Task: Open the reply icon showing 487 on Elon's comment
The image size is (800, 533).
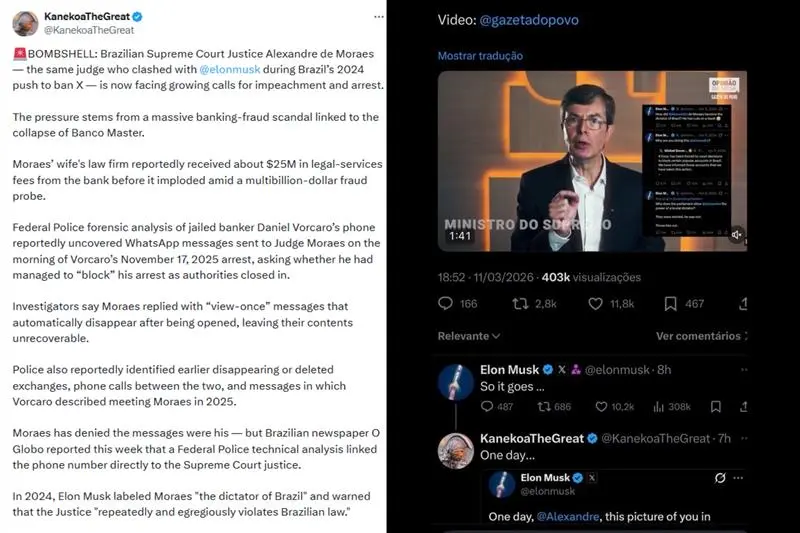Action: pos(487,406)
